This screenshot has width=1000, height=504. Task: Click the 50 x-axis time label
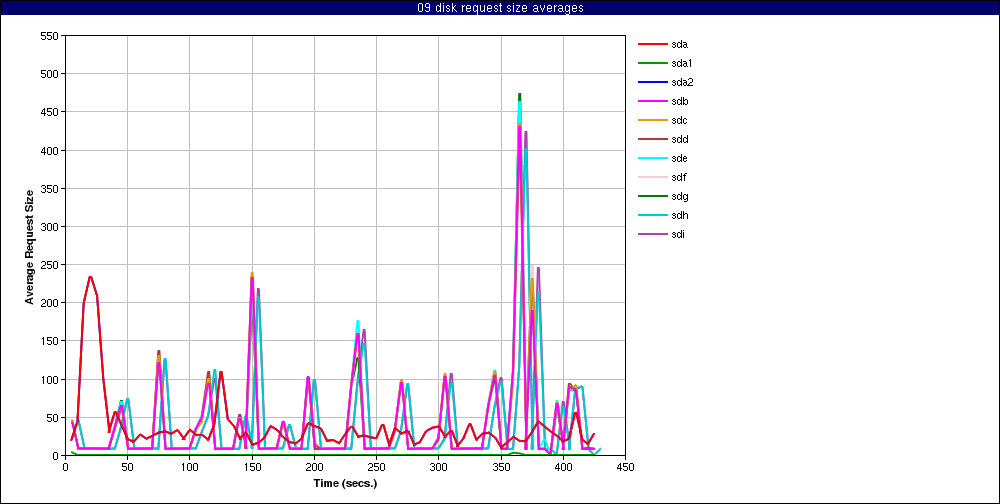click(127, 467)
